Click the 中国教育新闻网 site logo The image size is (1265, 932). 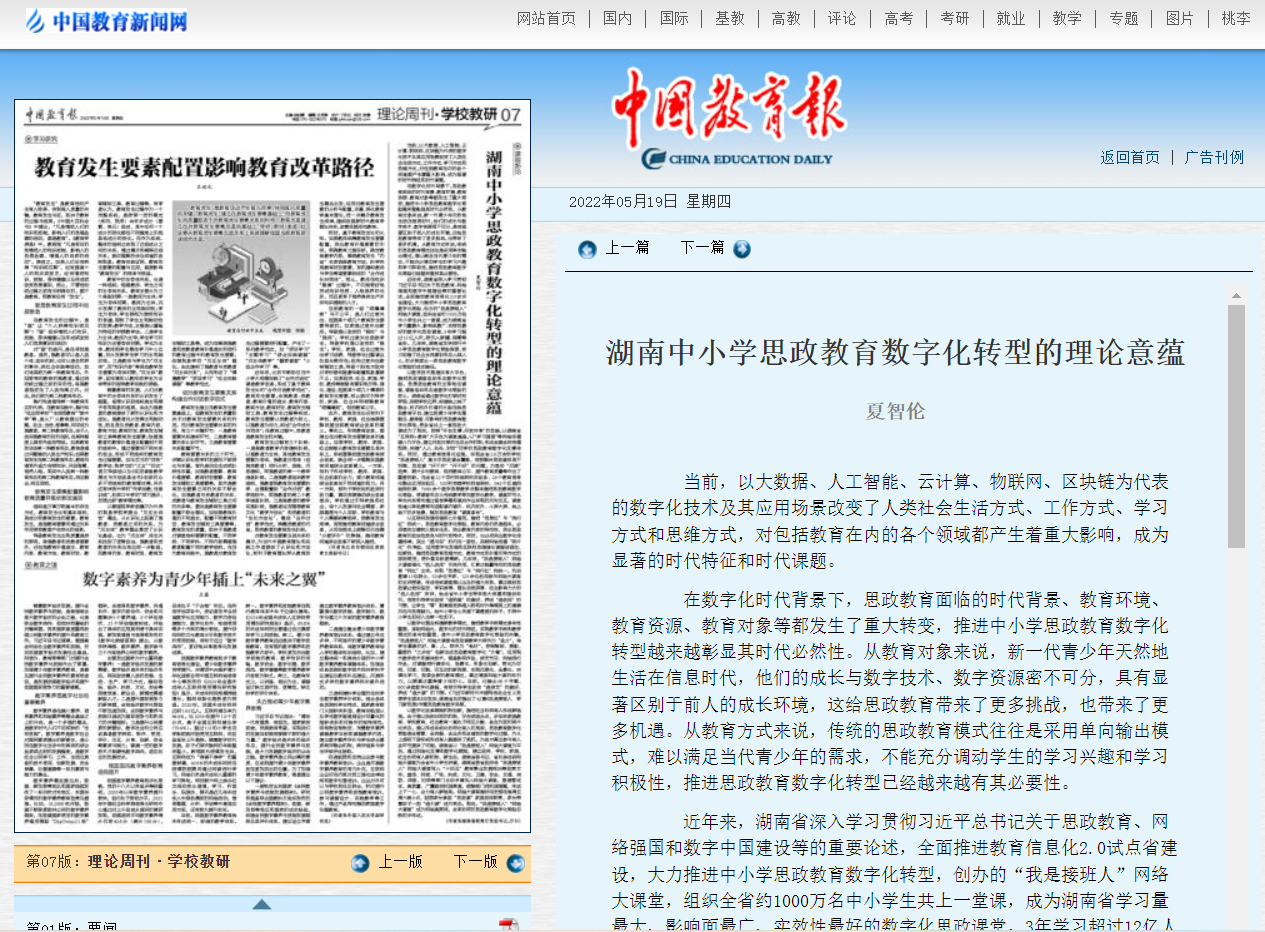coord(106,20)
